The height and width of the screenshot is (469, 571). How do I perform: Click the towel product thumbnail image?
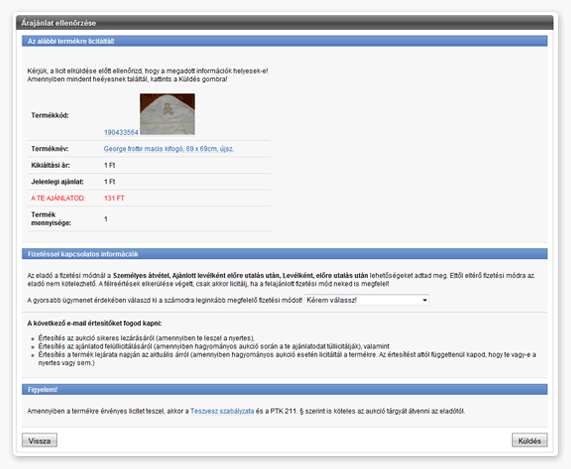168,114
